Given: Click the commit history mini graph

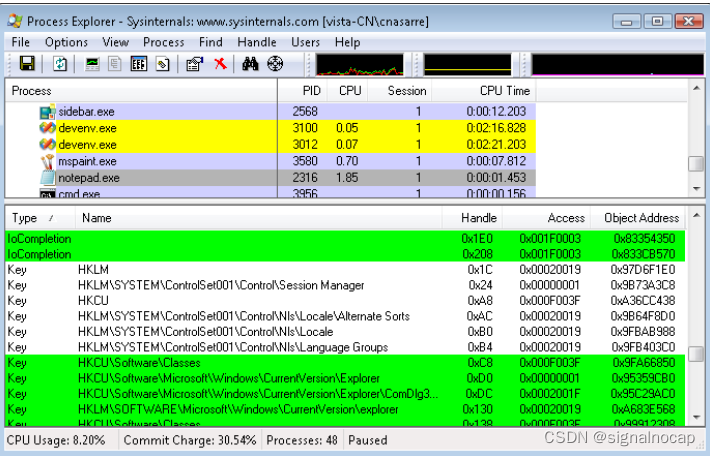Looking at the screenshot, I should [467, 65].
